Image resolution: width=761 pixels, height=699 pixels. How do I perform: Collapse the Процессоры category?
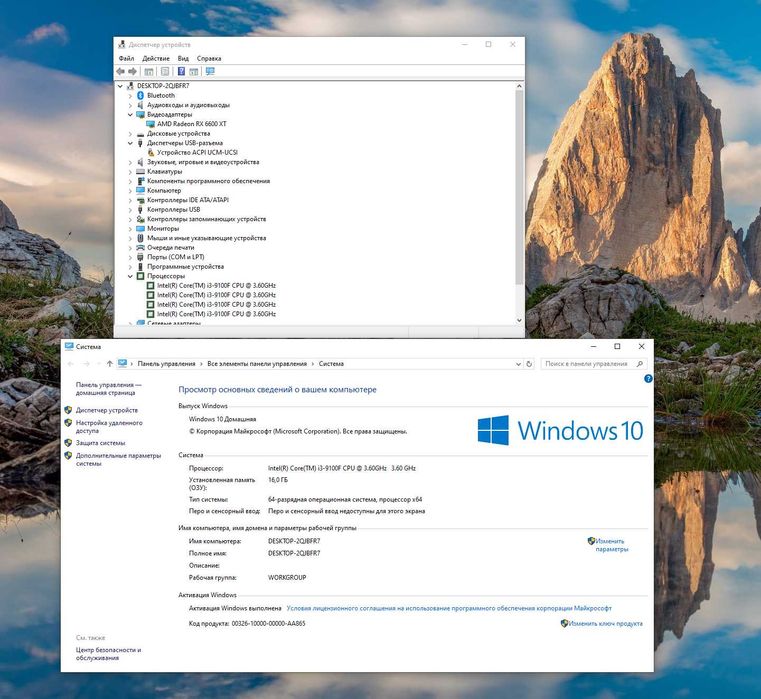130,276
